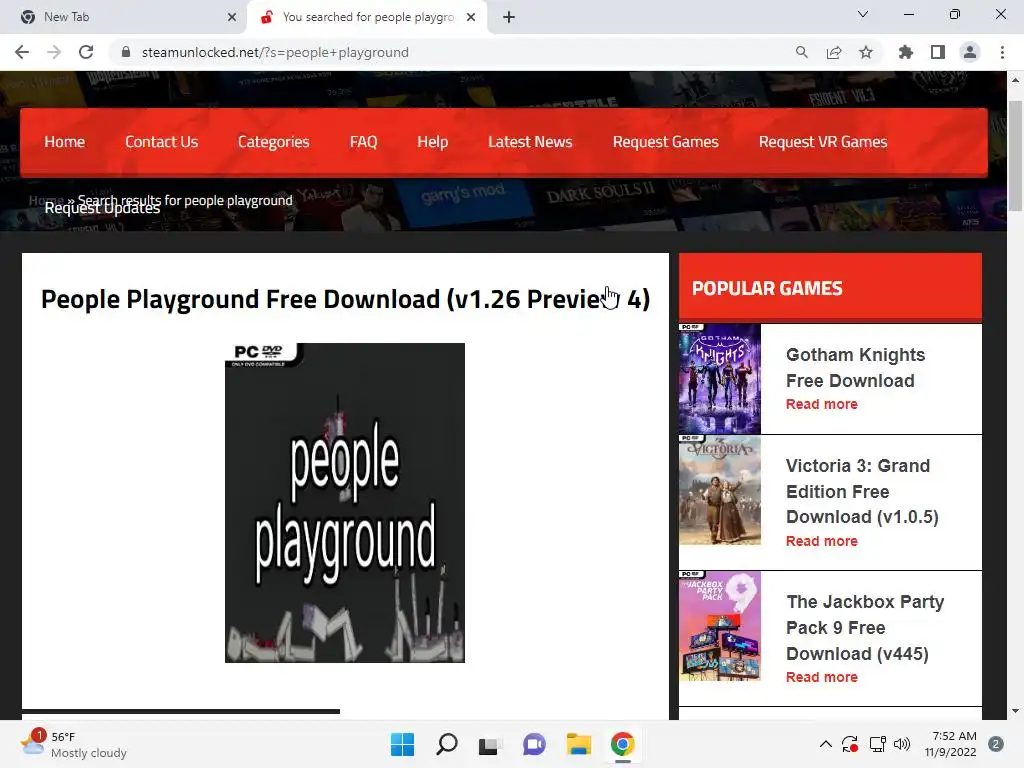Click scrollbar up arrow
This screenshot has width=1024, height=768.
pyautogui.click(x=1015, y=80)
